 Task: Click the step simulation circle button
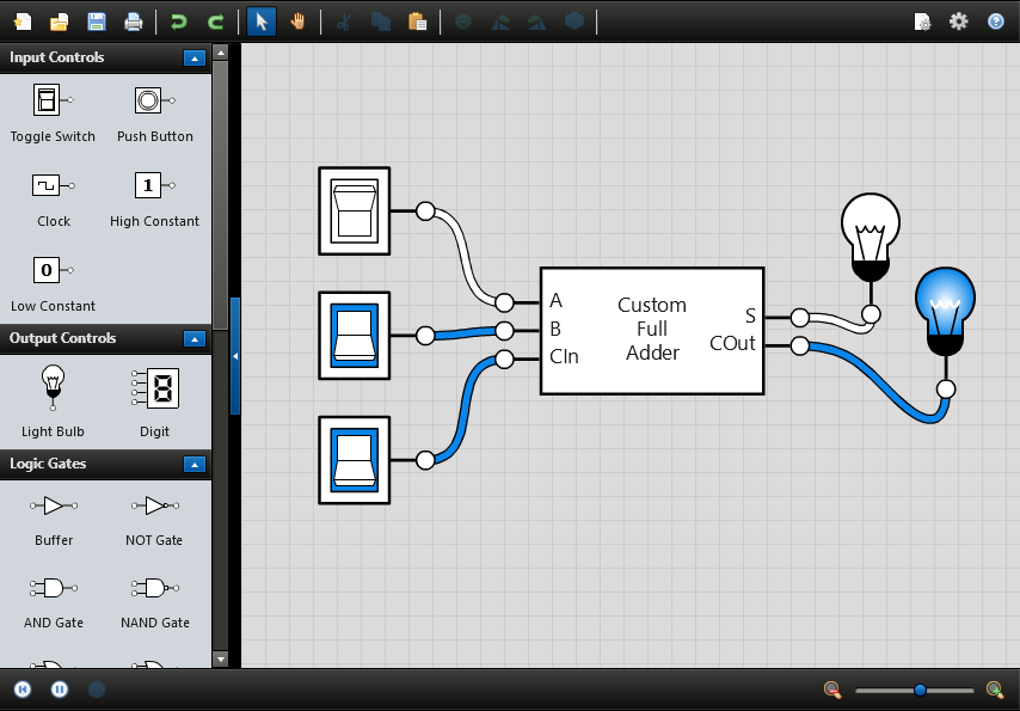pyautogui.click(x=97, y=690)
